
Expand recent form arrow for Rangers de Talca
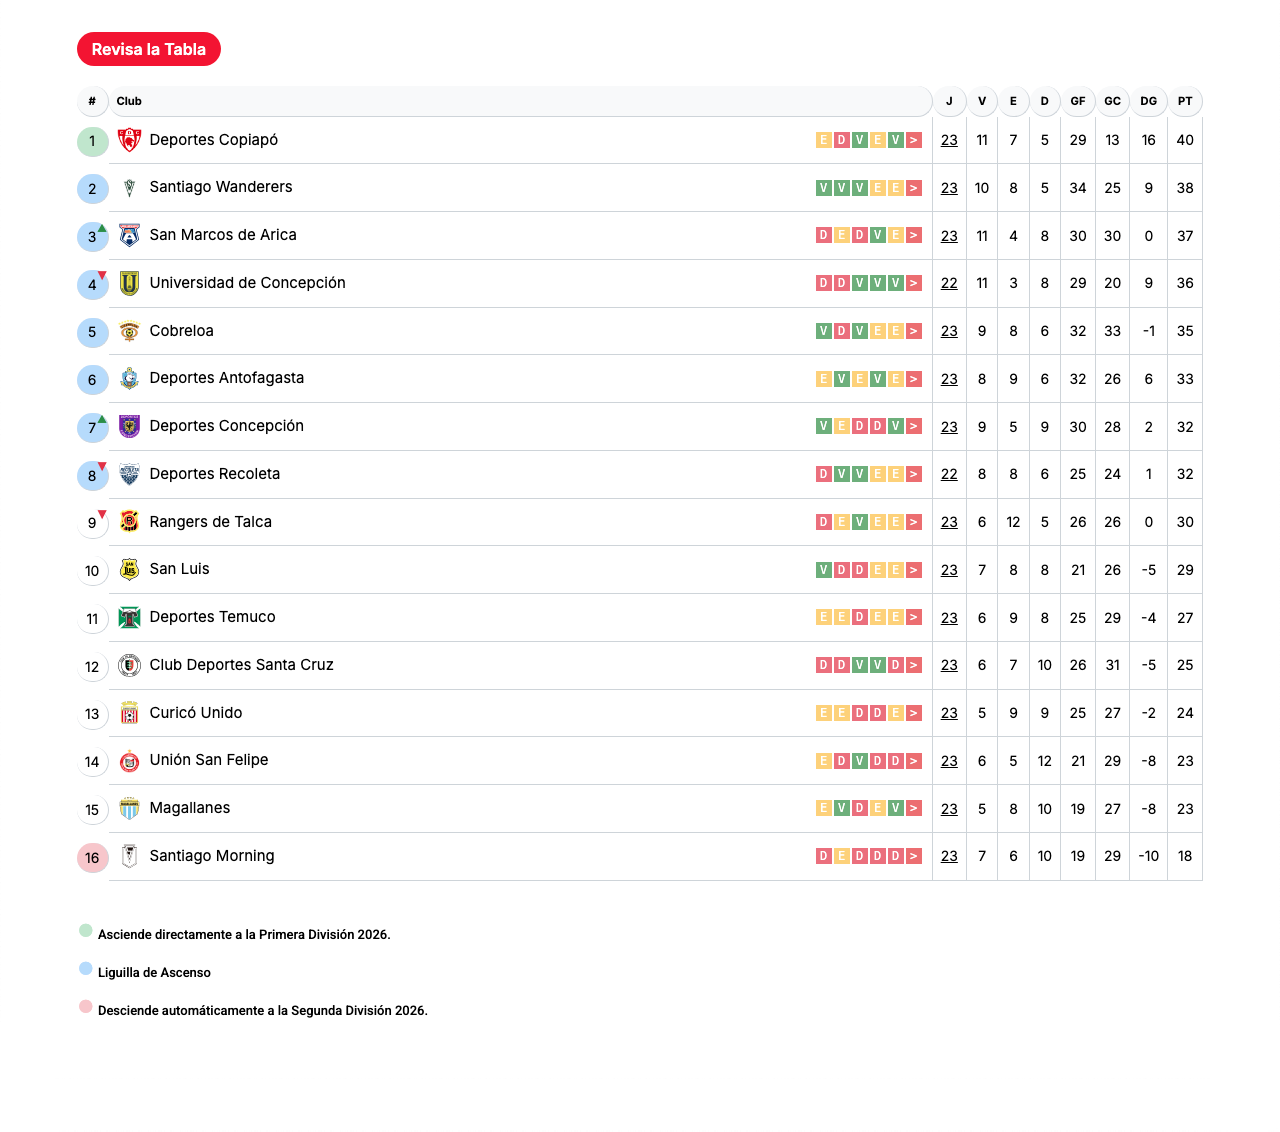[x=914, y=522]
